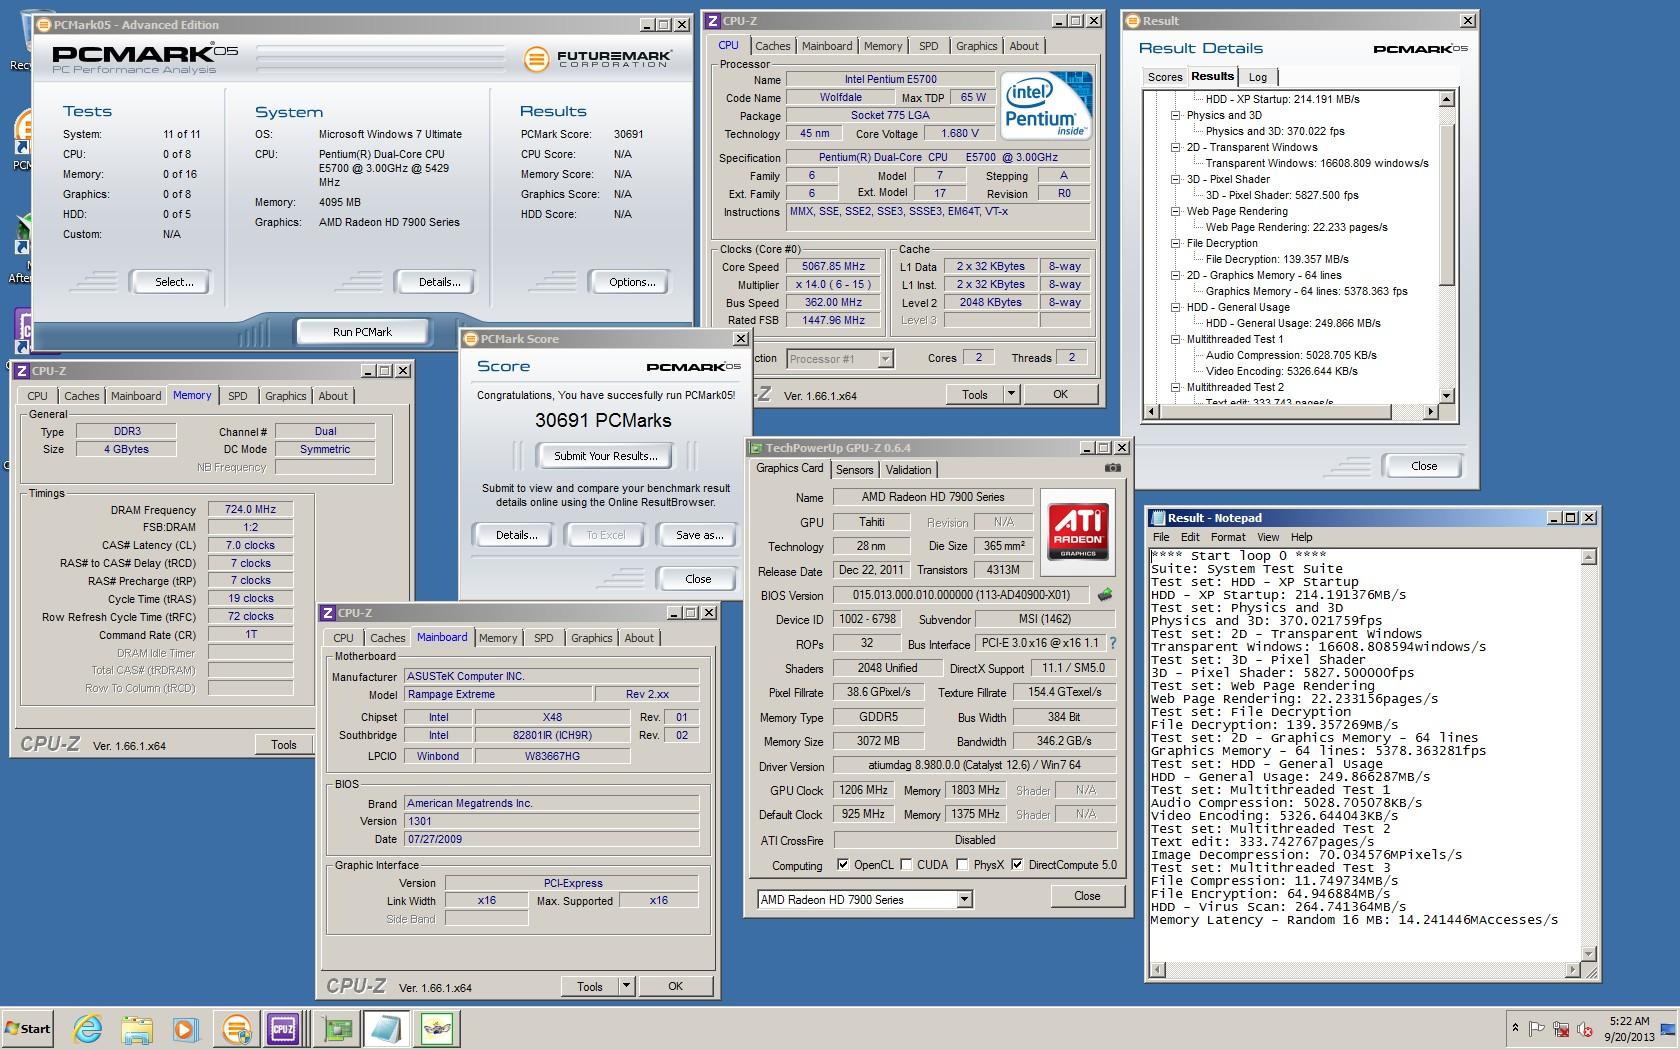Click the Futuremark logo in PCMark05
1680x1050 pixels.
click(x=598, y=59)
